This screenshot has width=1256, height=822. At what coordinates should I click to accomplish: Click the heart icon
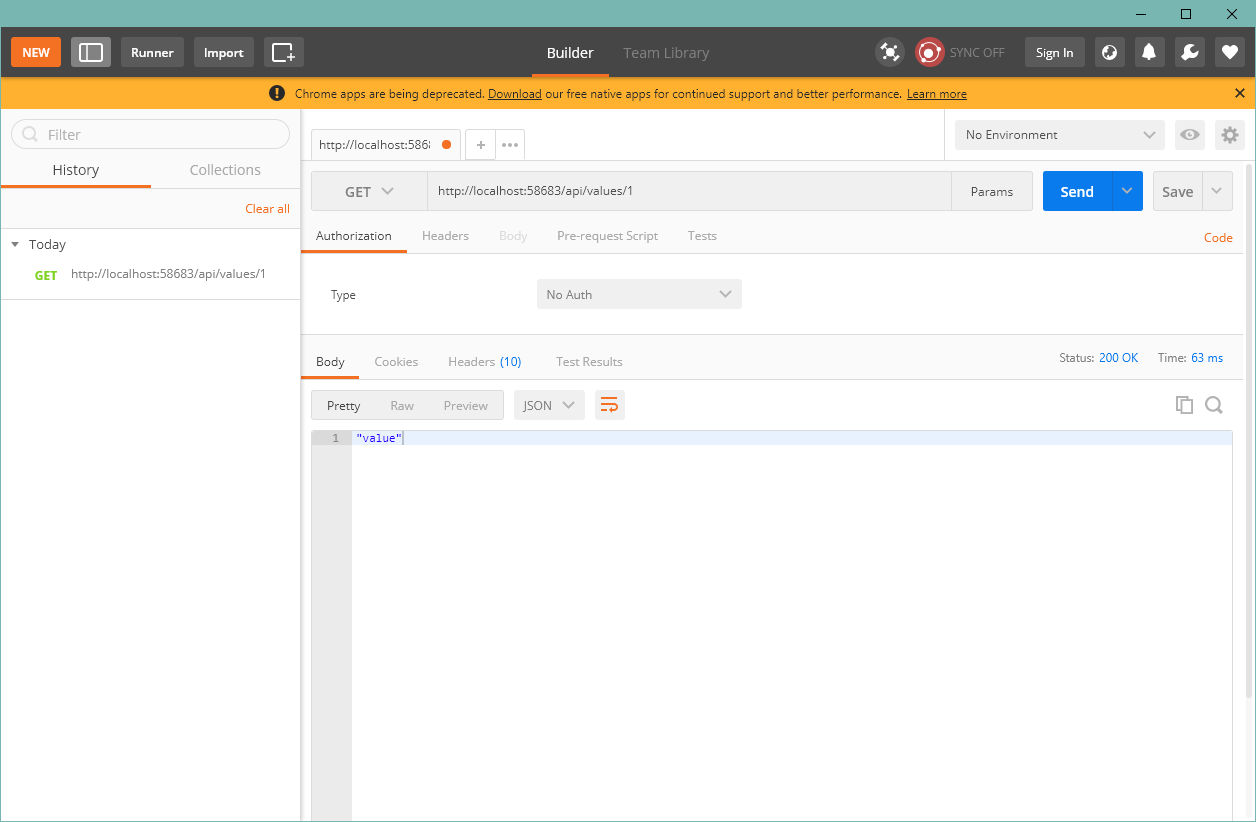point(1230,52)
